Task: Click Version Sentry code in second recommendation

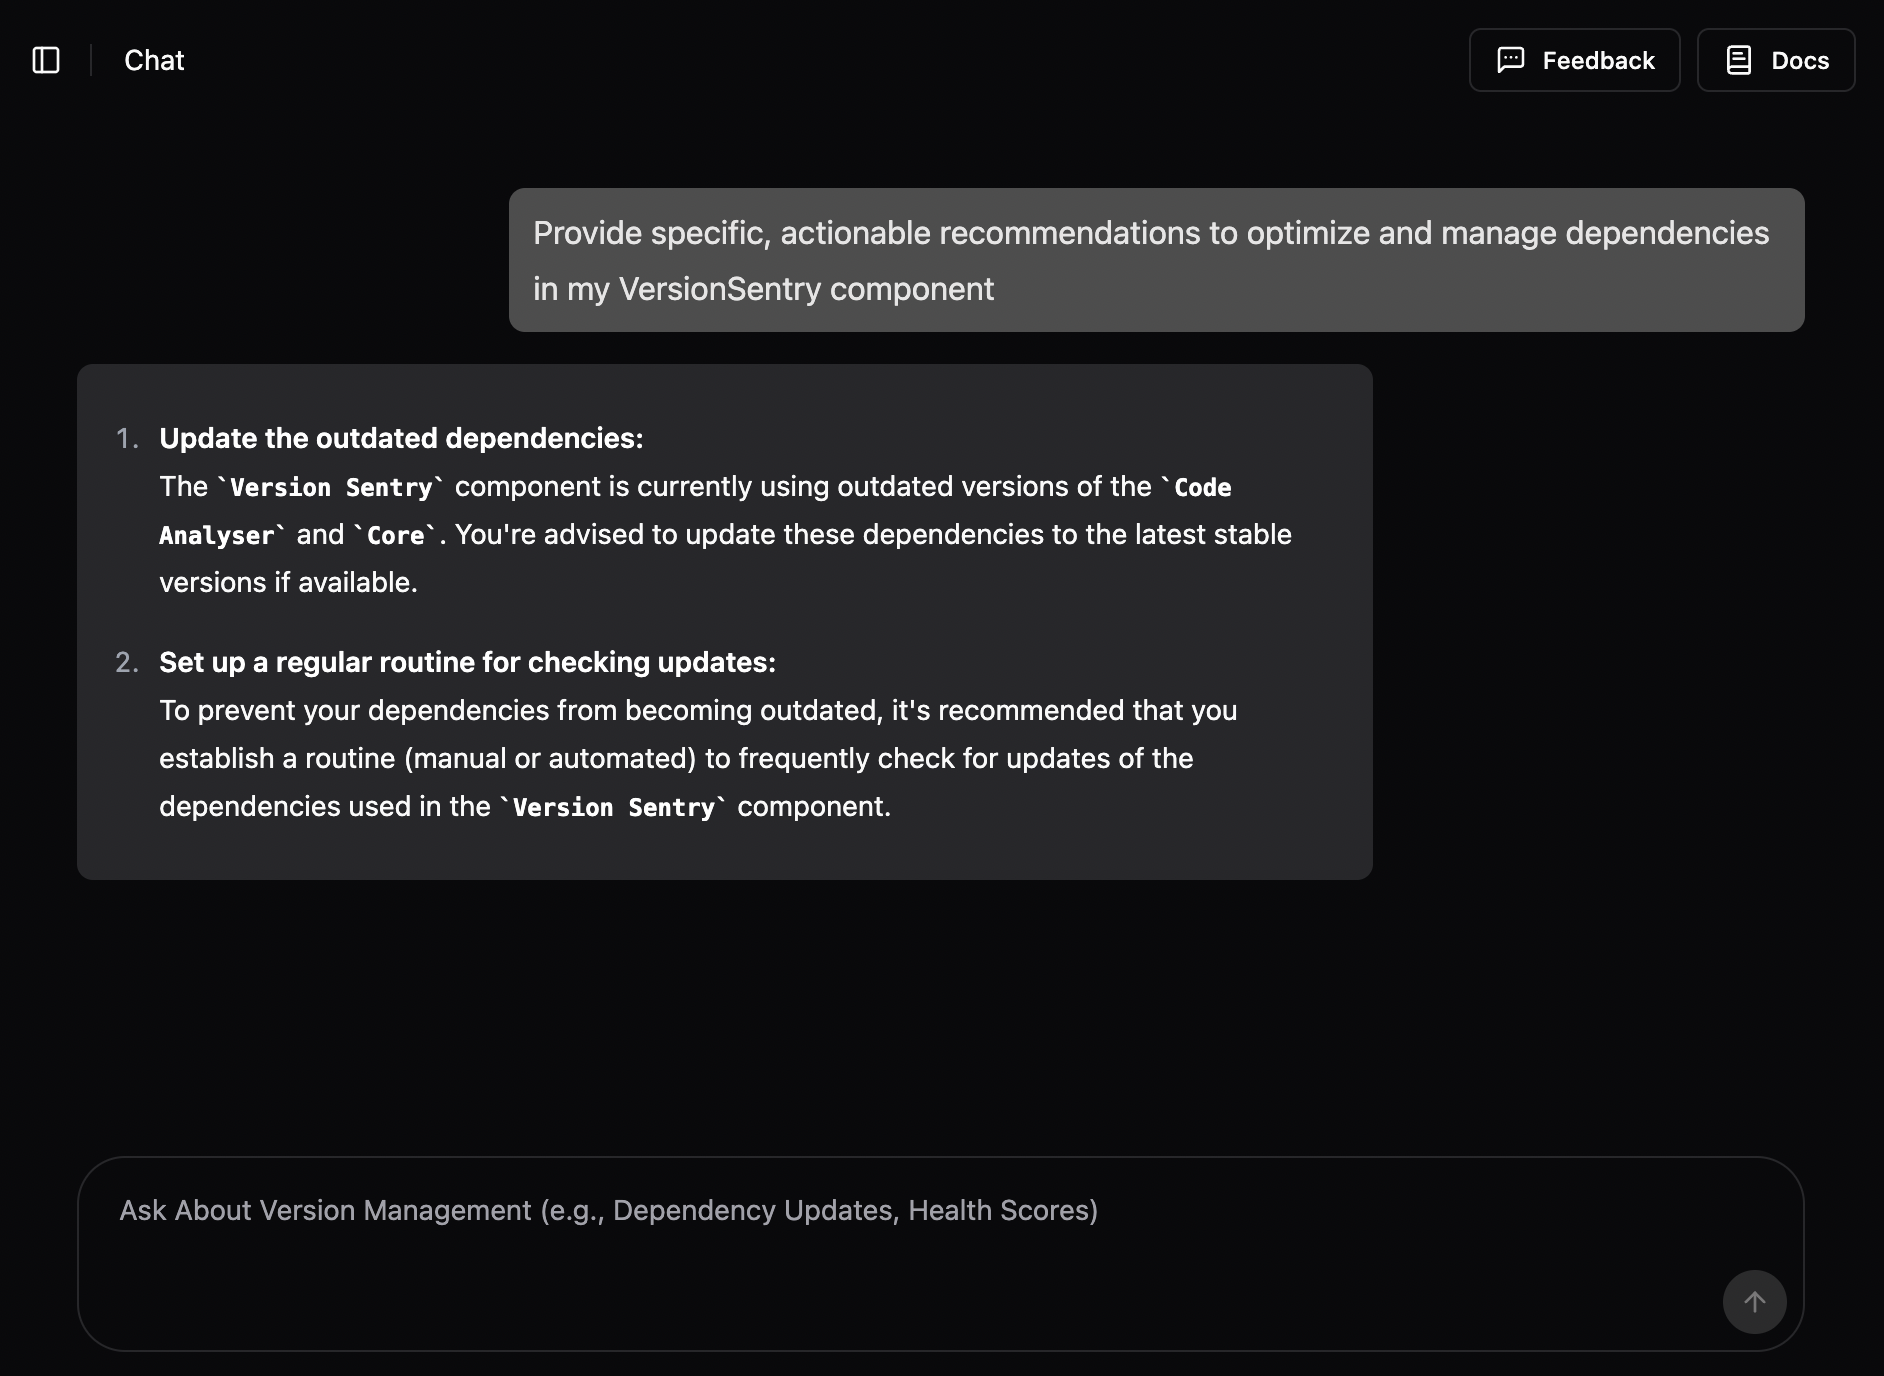Action: point(614,807)
